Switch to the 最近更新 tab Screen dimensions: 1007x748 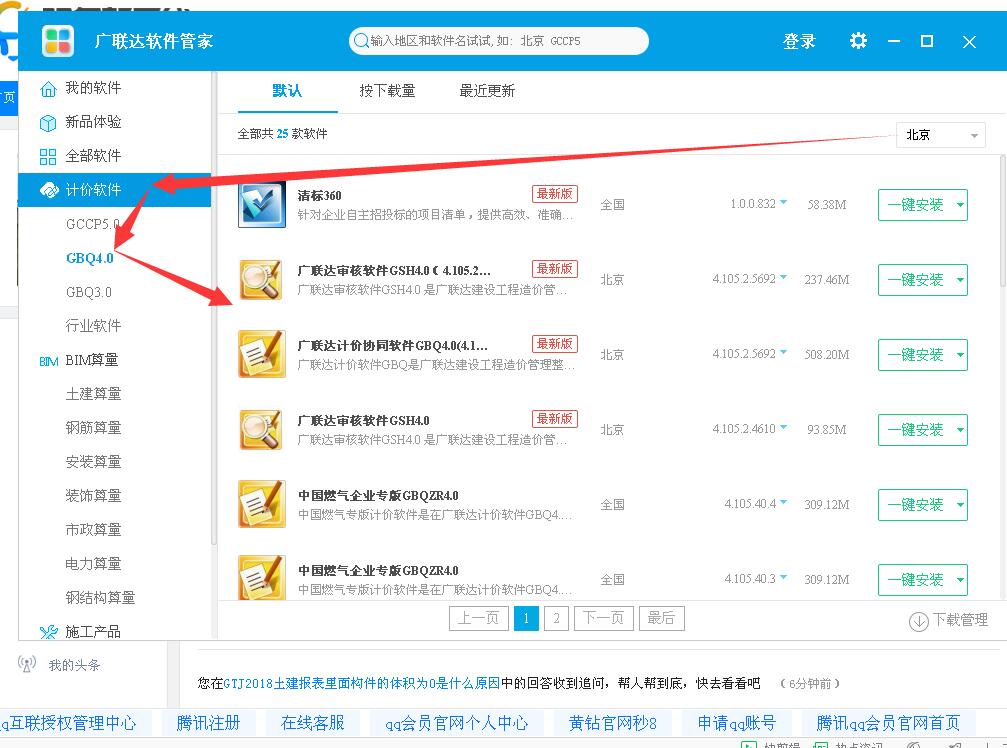(487, 91)
